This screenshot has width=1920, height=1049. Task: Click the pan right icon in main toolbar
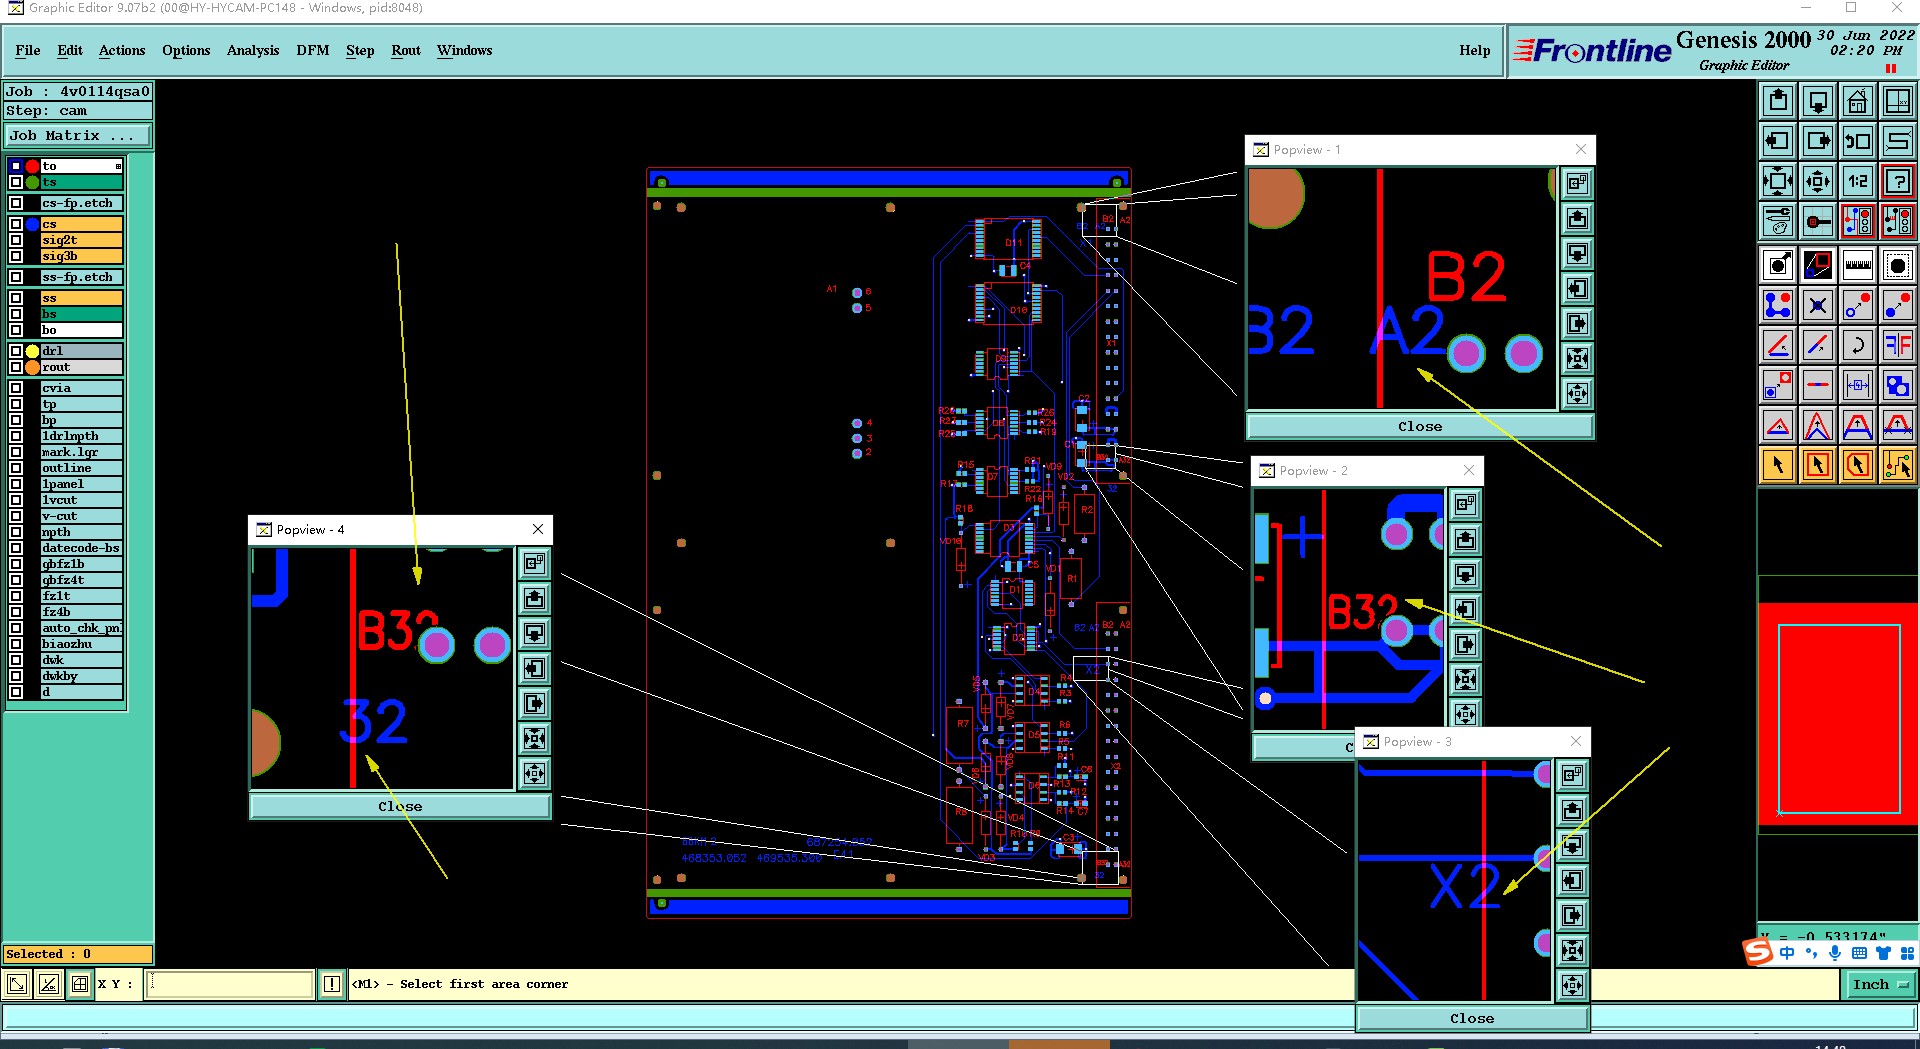(1818, 141)
